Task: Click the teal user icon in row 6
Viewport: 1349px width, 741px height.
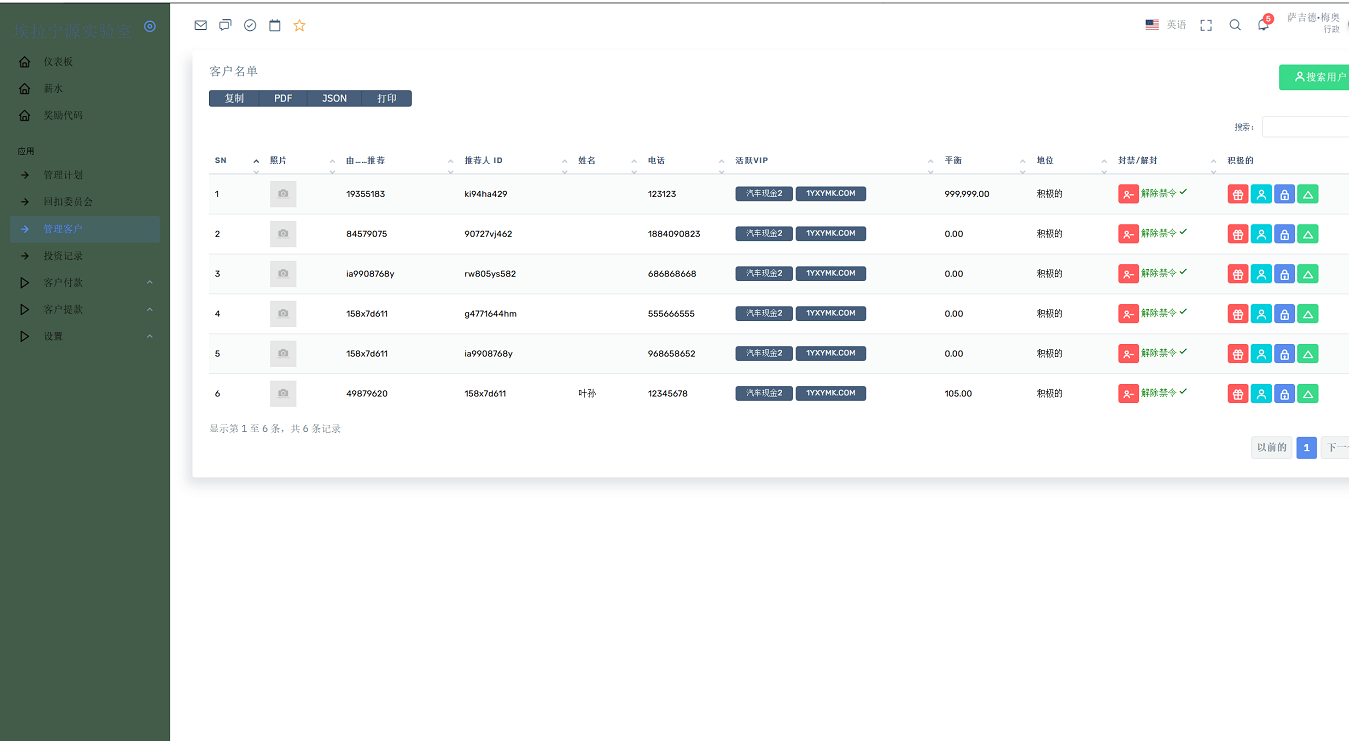Action: [1261, 394]
